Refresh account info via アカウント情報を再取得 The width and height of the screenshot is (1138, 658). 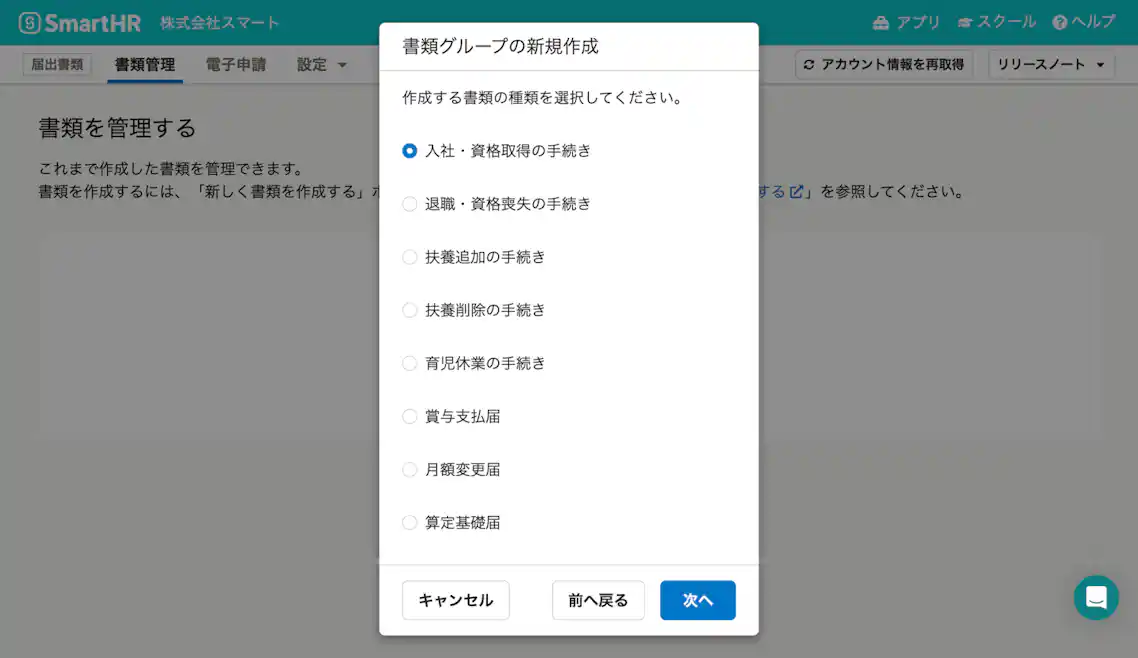coord(883,64)
